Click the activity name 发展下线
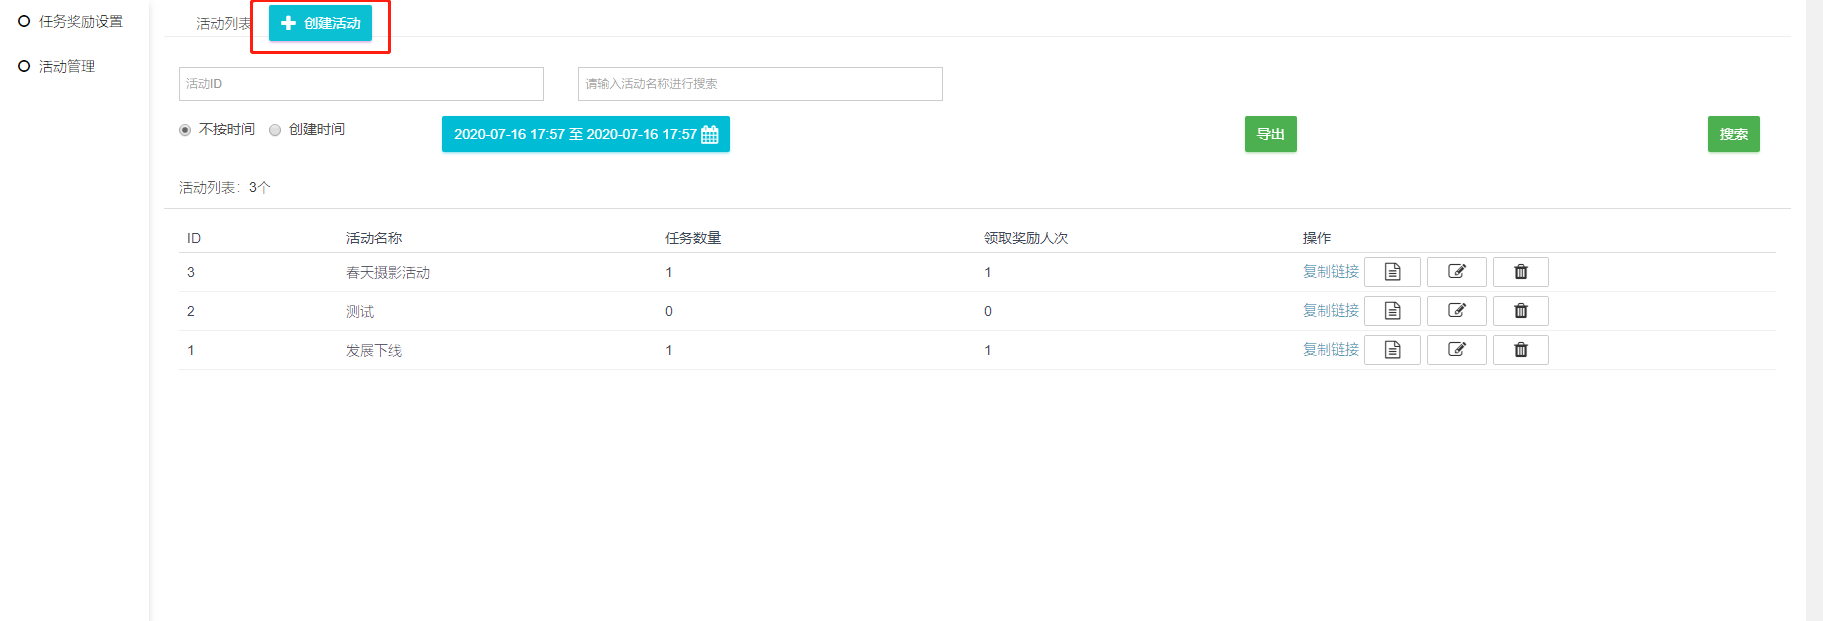The height and width of the screenshot is (621, 1823). pyautogui.click(x=374, y=351)
